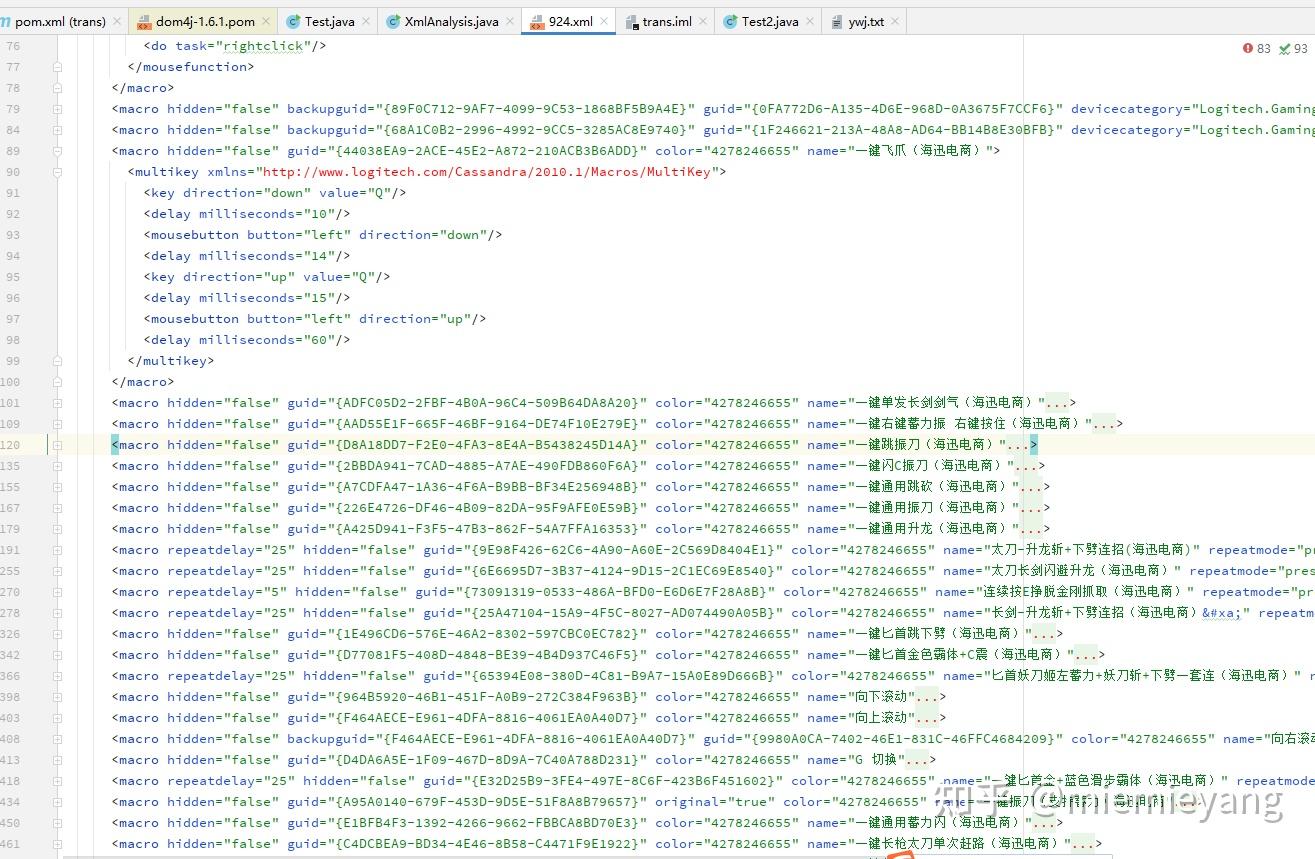Click guid {44038EA9-2ACE-45E2-A872-210ACB3B6ADD}
This screenshot has height=859, width=1315.
(487, 151)
